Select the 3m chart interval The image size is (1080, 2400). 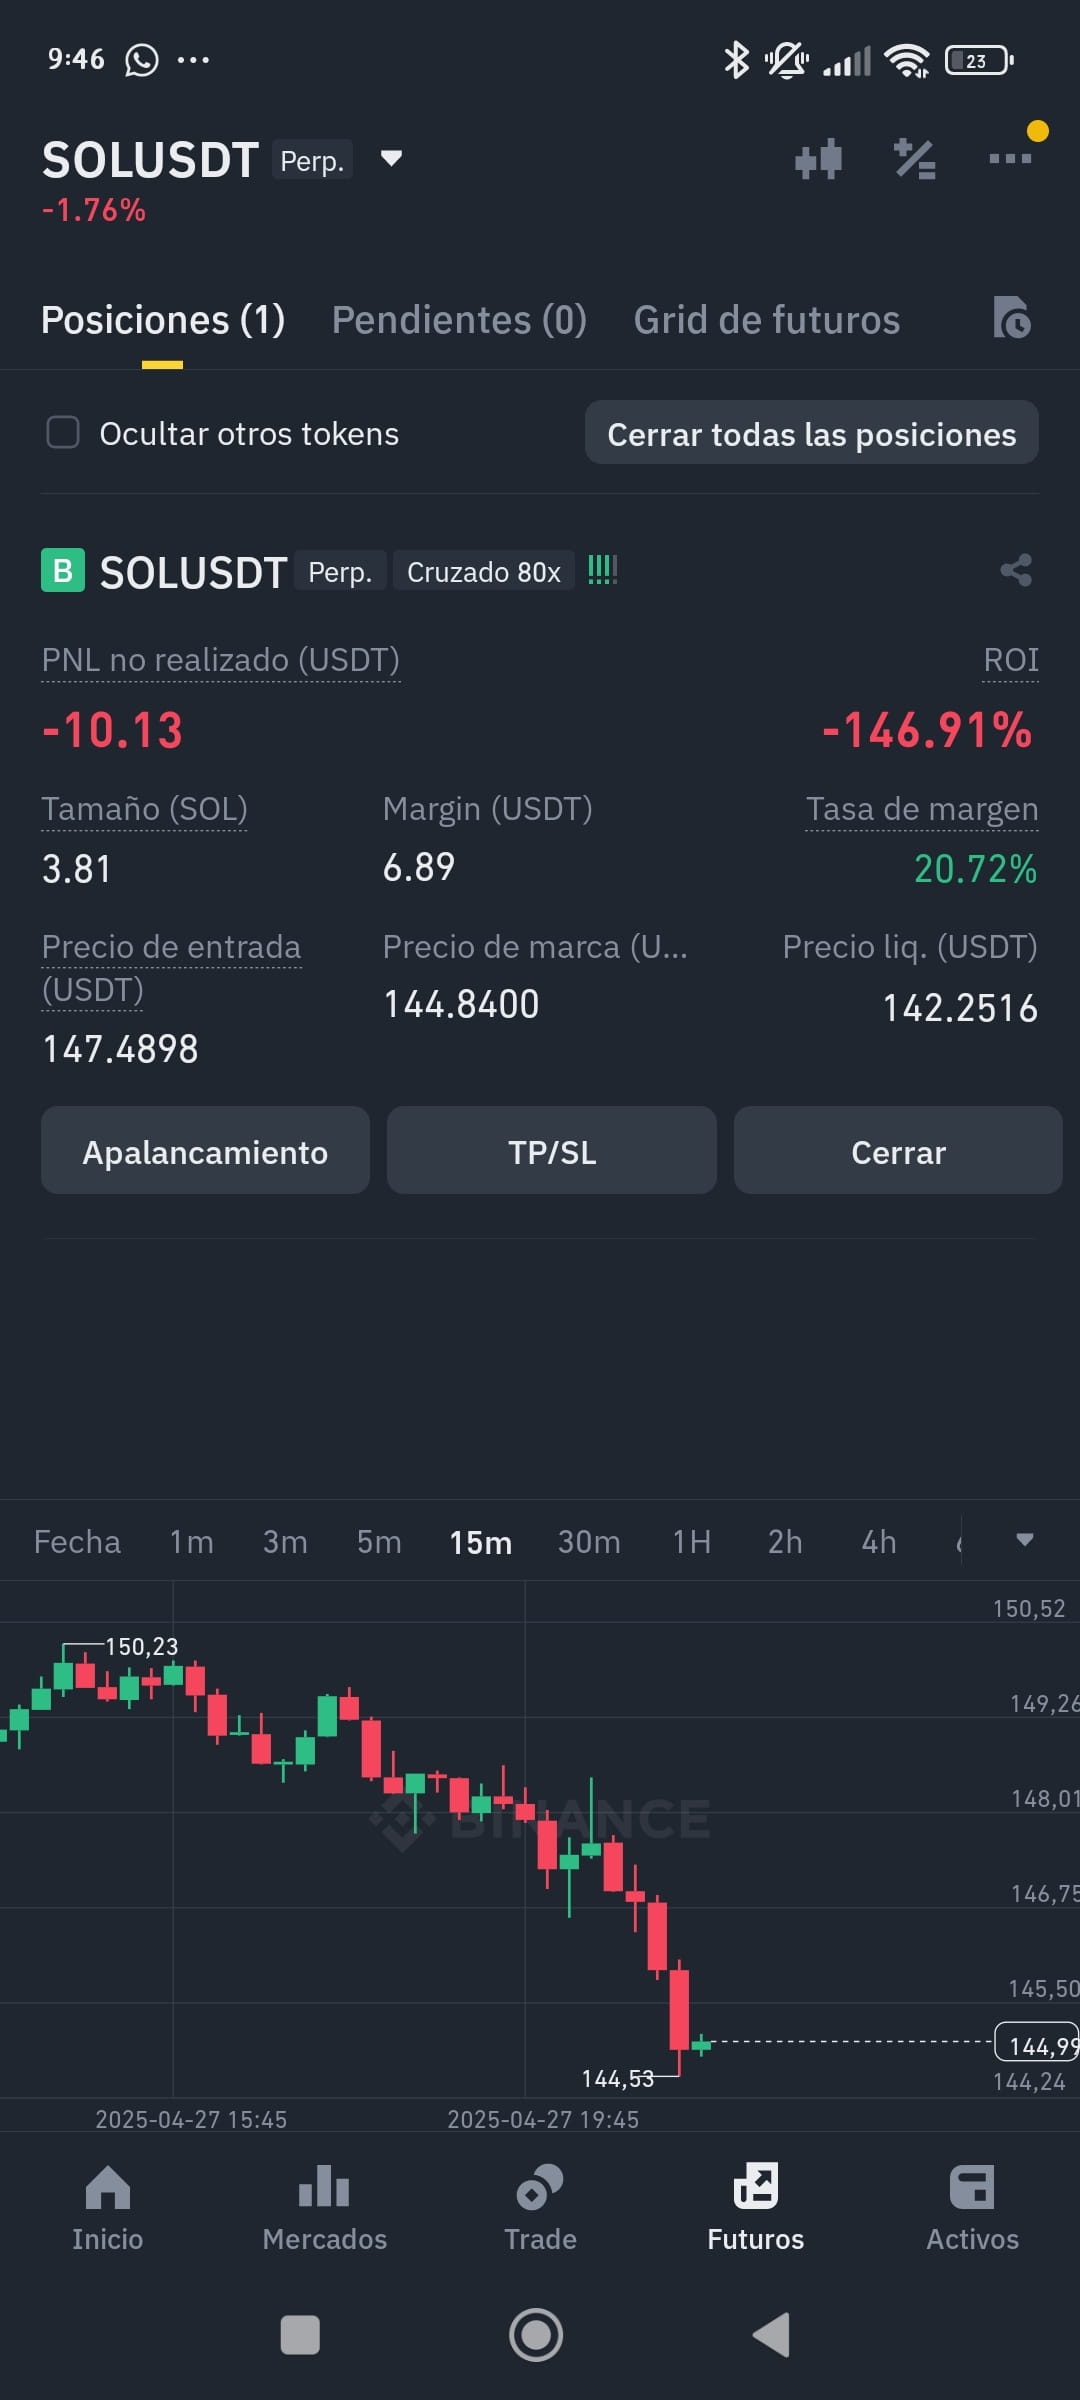click(285, 1542)
